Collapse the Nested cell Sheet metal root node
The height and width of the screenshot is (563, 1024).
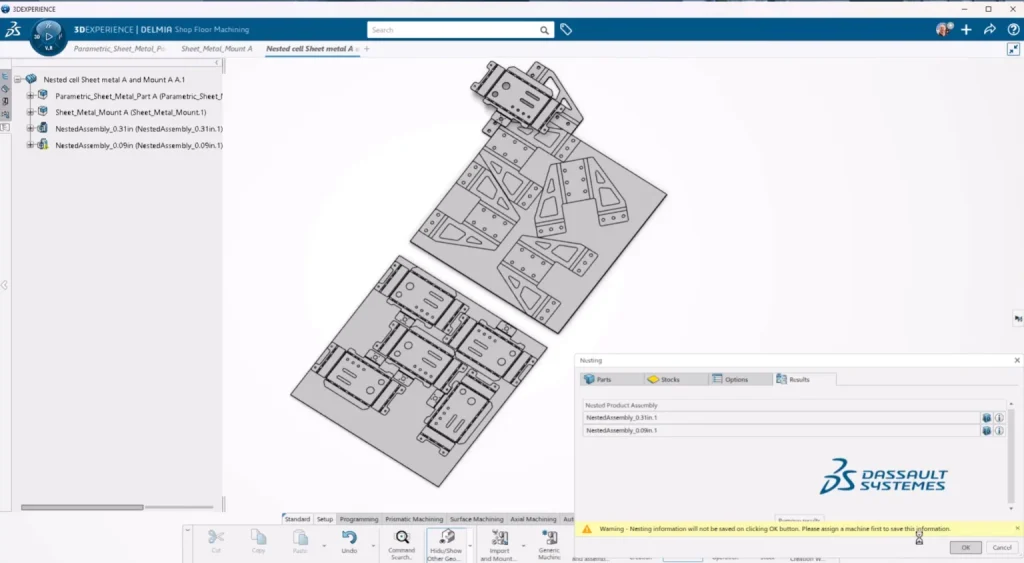click(18, 80)
